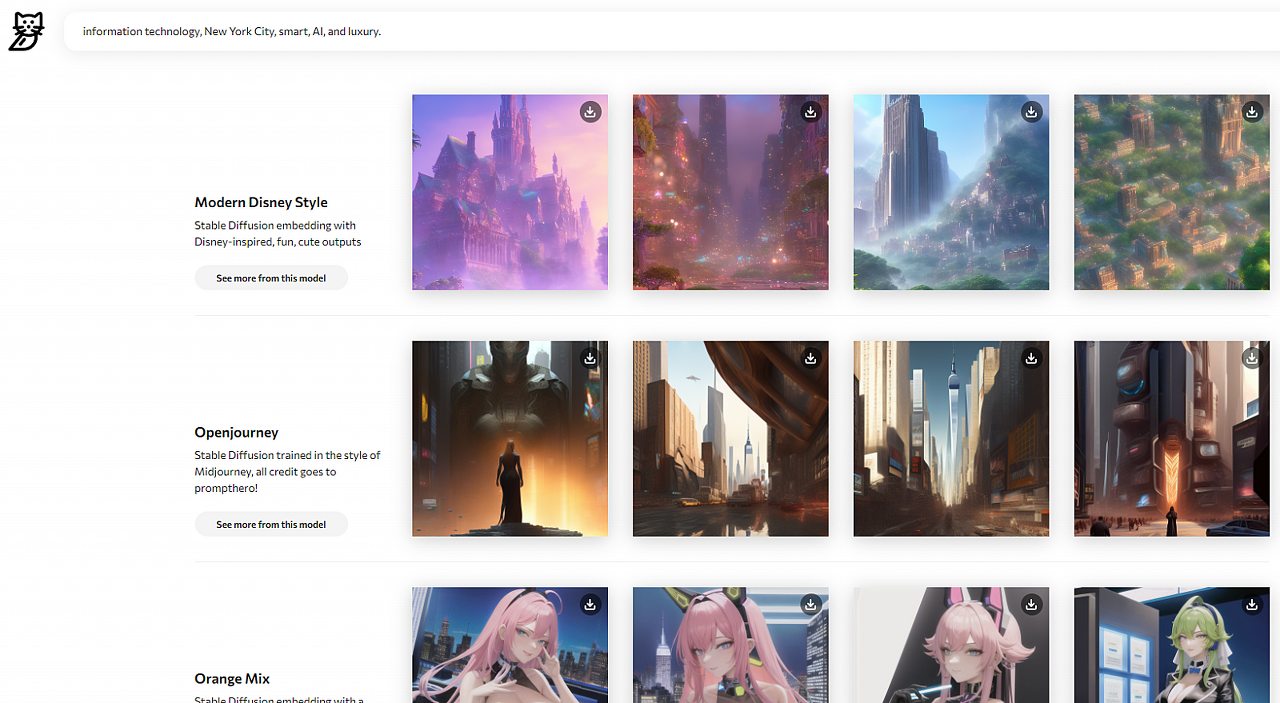
Task: See more from Modern Disney Style model
Action: 271,278
